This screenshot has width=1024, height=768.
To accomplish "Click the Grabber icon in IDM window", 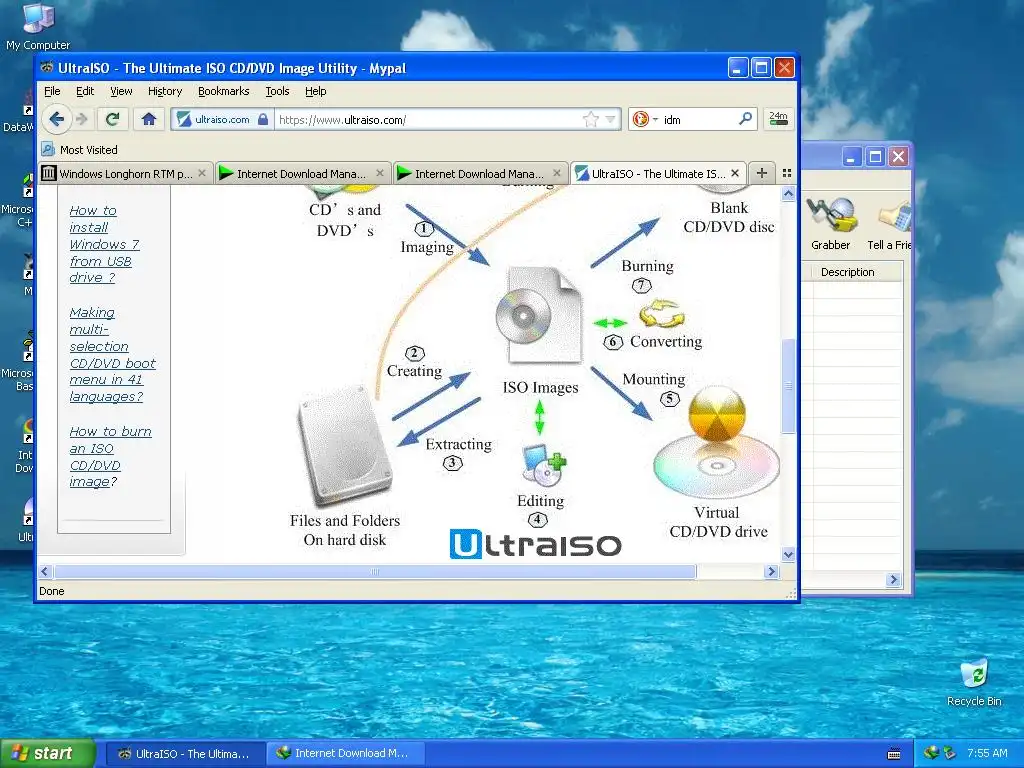I will [x=830, y=223].
